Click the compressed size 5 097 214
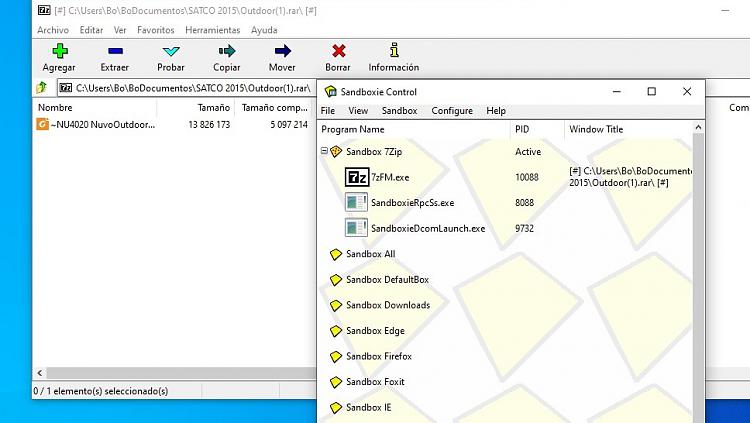Screen dimensions: 750x423 click(x=289, y=124)
